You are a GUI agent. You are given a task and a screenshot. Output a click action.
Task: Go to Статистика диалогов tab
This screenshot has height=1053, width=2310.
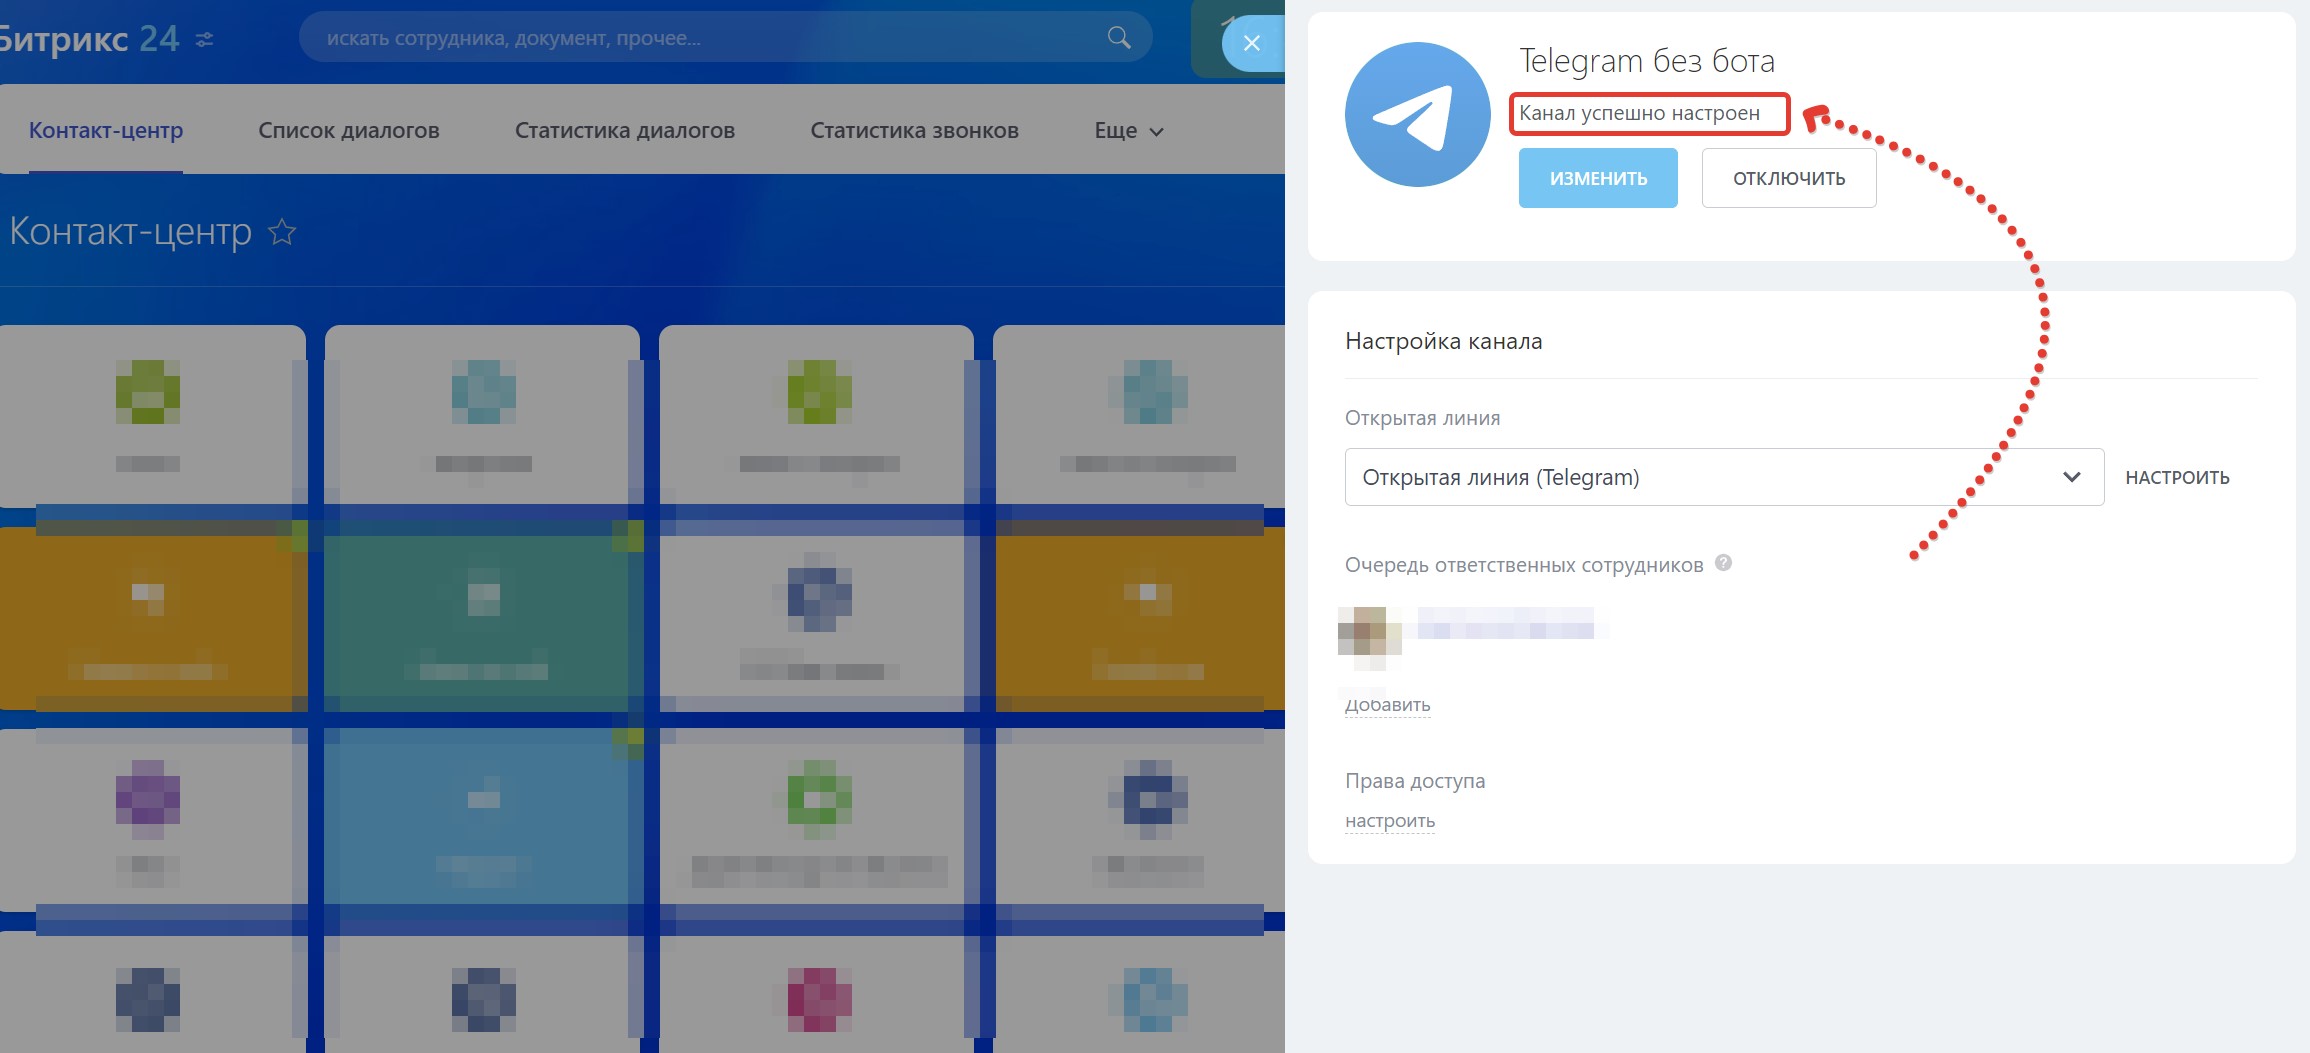pyautogui.click(x=624, y=131)
